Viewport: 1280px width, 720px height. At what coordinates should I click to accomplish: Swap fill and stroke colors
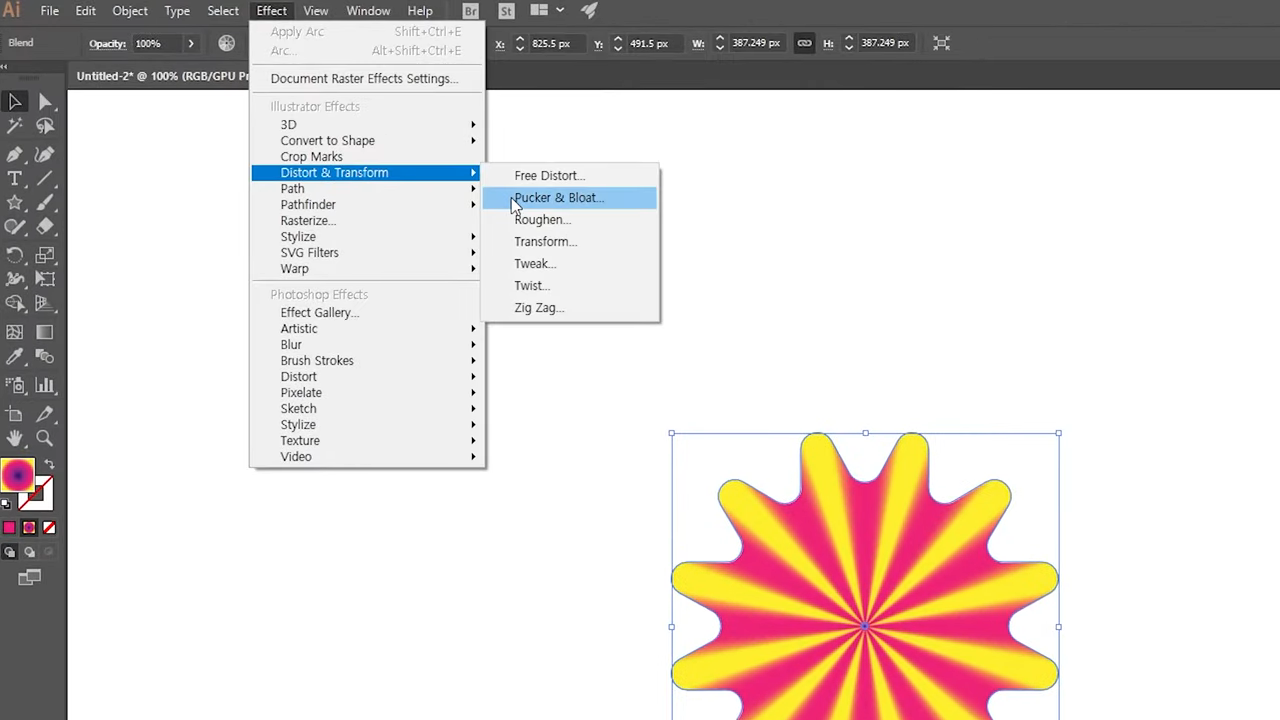(49, 465)
